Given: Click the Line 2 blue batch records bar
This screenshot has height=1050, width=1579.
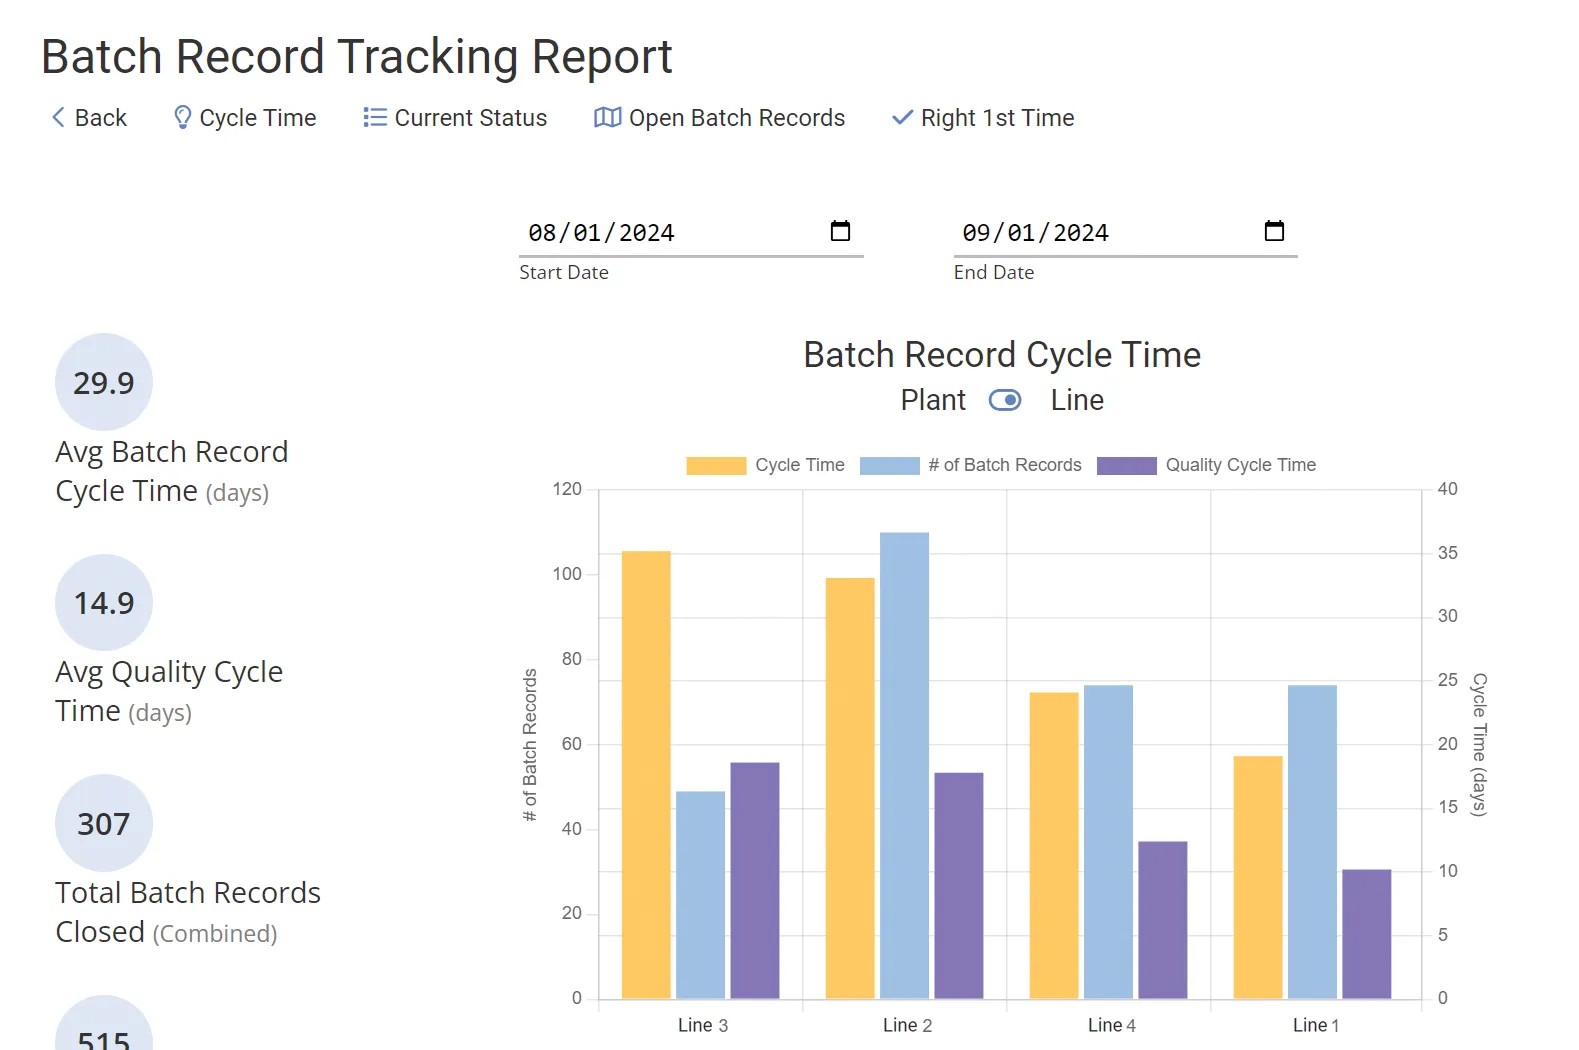Looking at the screenshot, I should [904, 765].
